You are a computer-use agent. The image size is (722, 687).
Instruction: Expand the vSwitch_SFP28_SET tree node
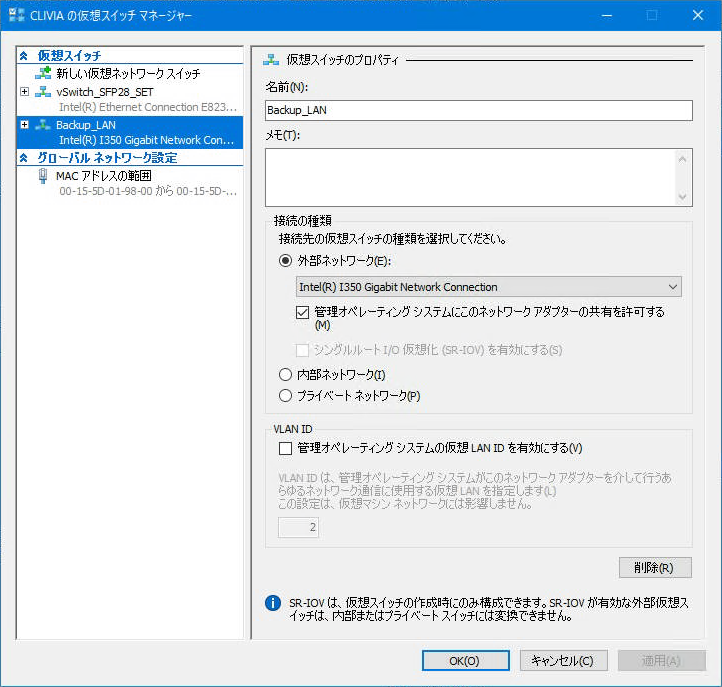tap(25, 92)
